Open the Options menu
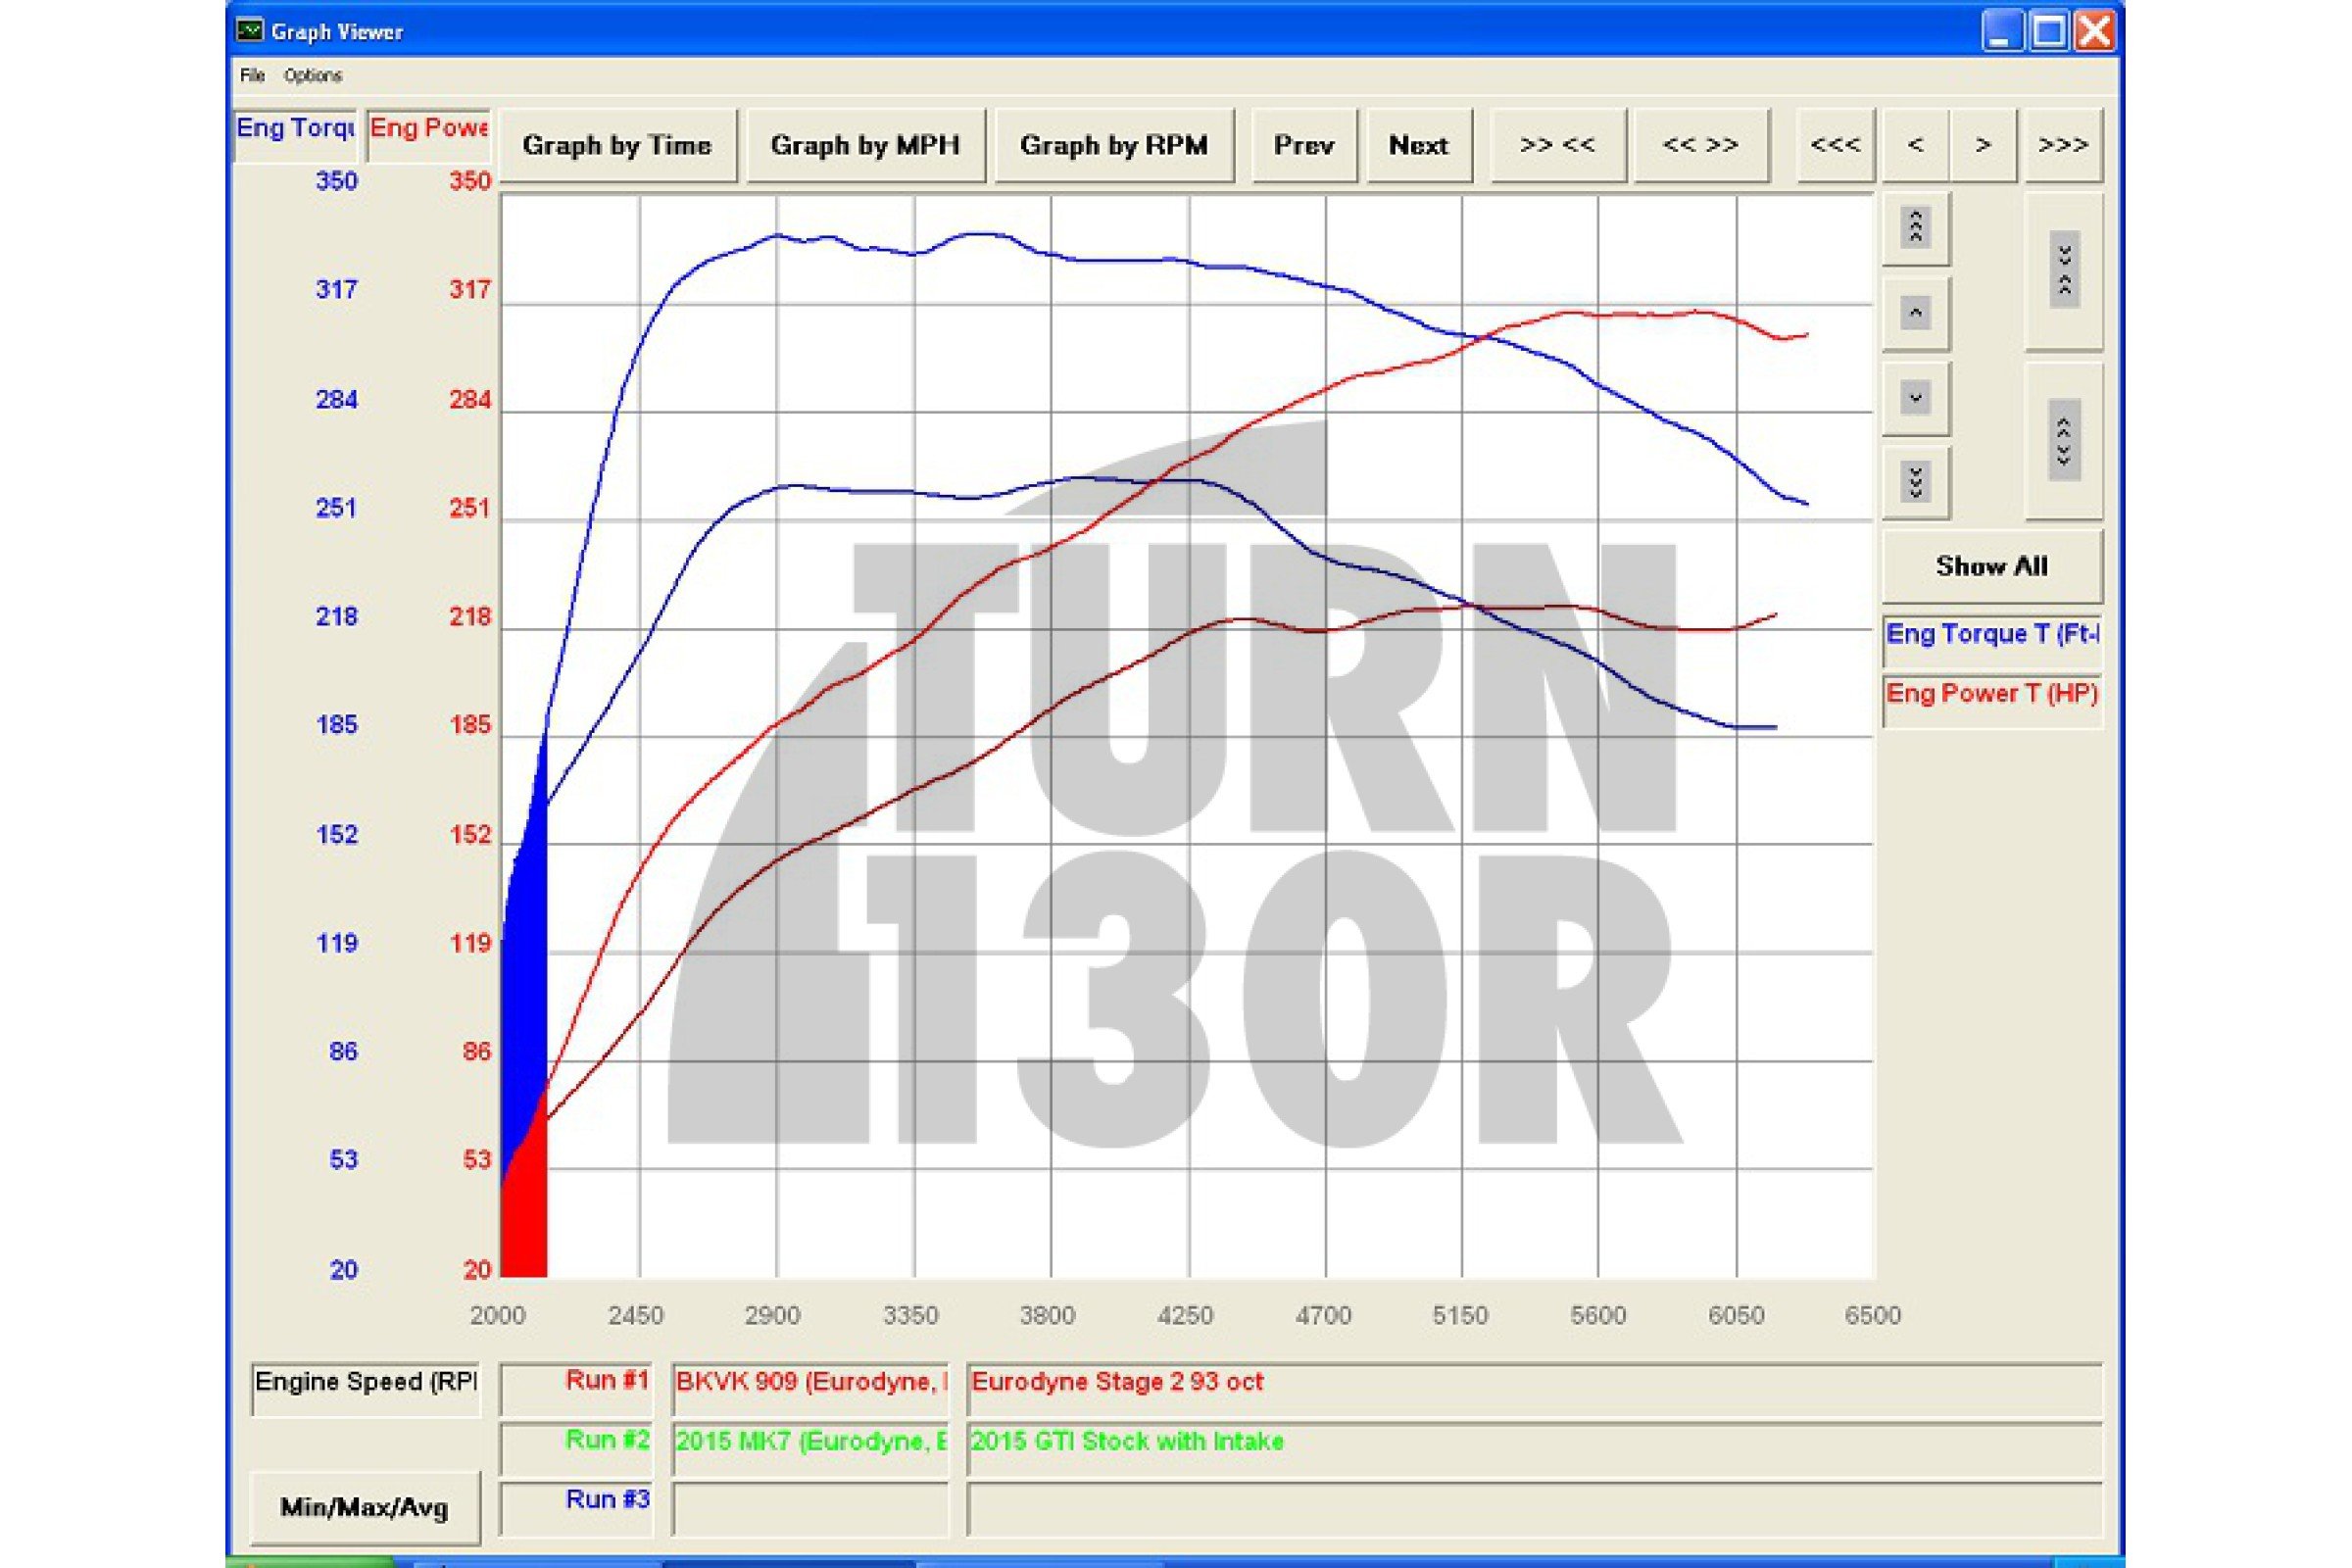The image size is (2352, 1568). tap(312, 76)
